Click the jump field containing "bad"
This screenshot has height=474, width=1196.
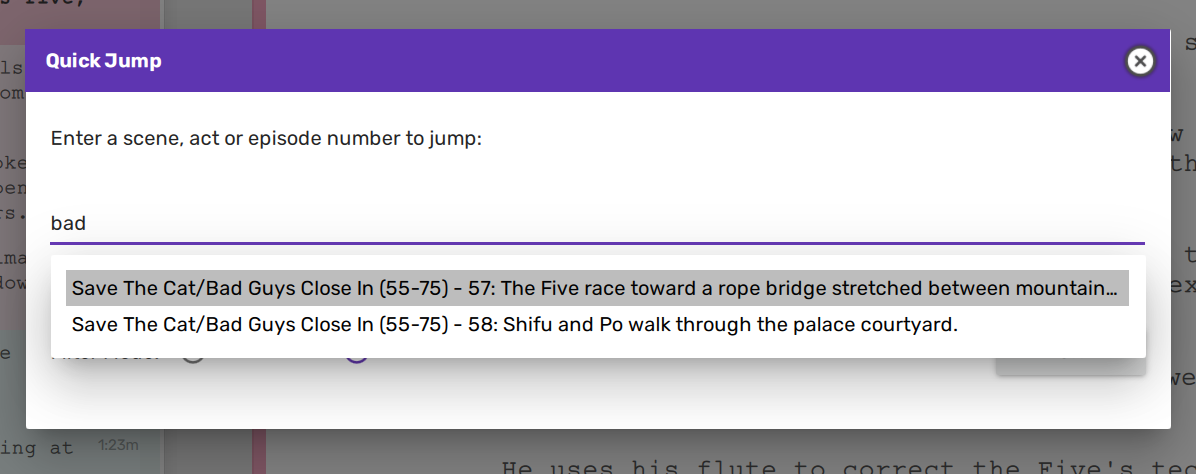[x=597, y=223]
